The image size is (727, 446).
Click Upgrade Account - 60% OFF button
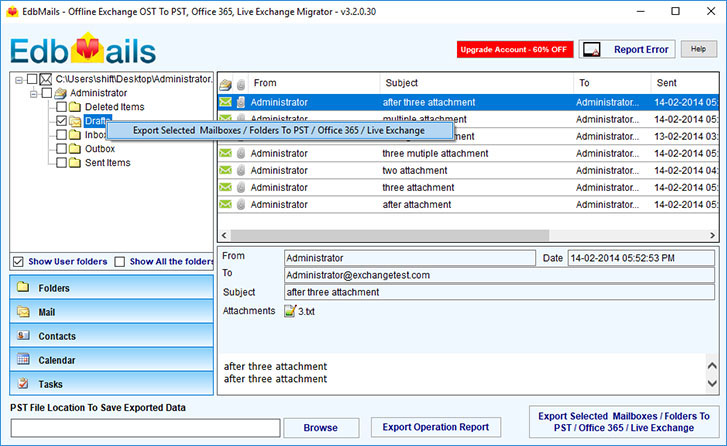click(x=515, y=50)
